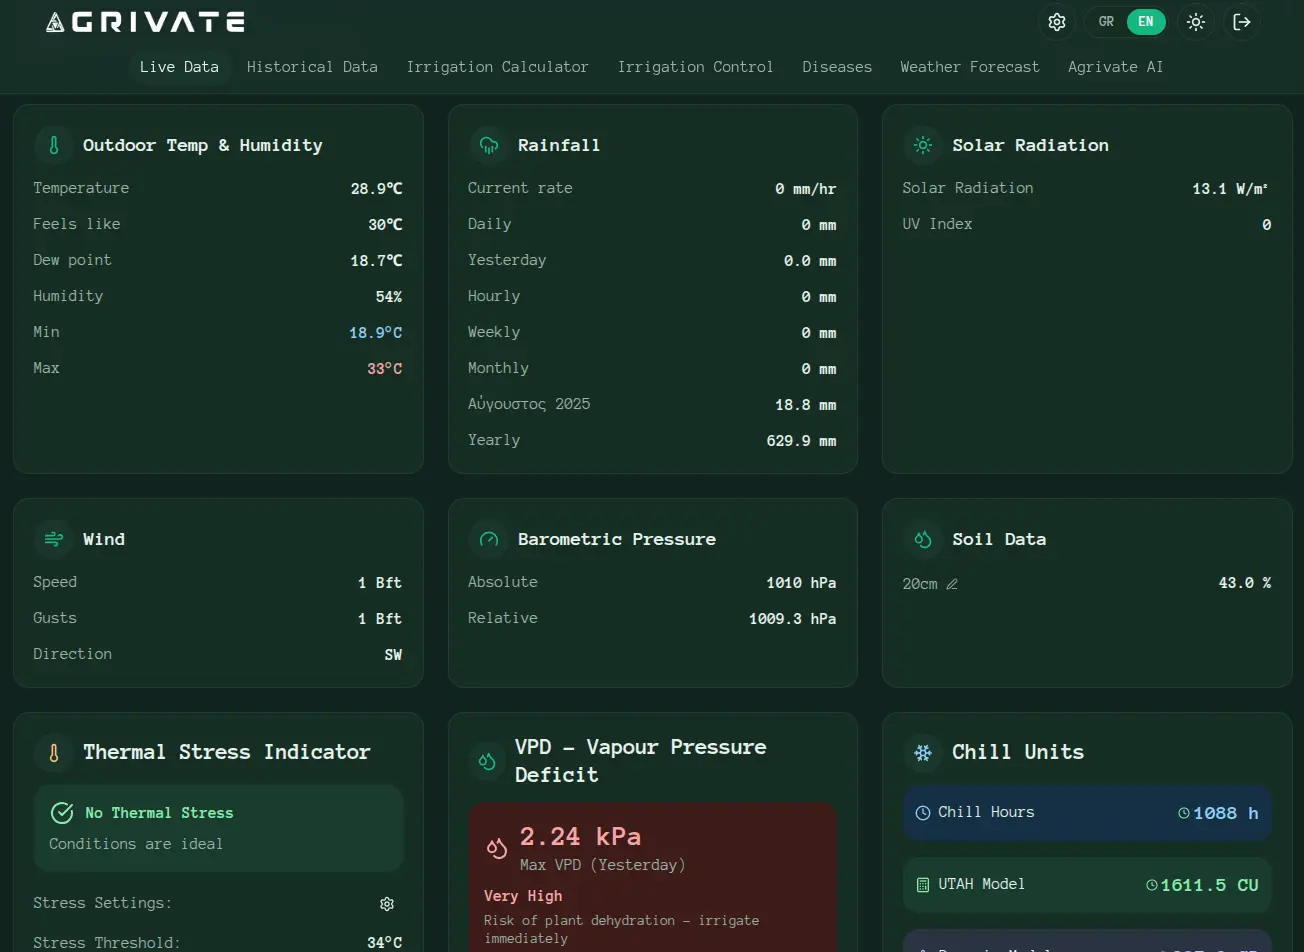Click the droplets icon beside 2.24 kPa

(497, 848)
